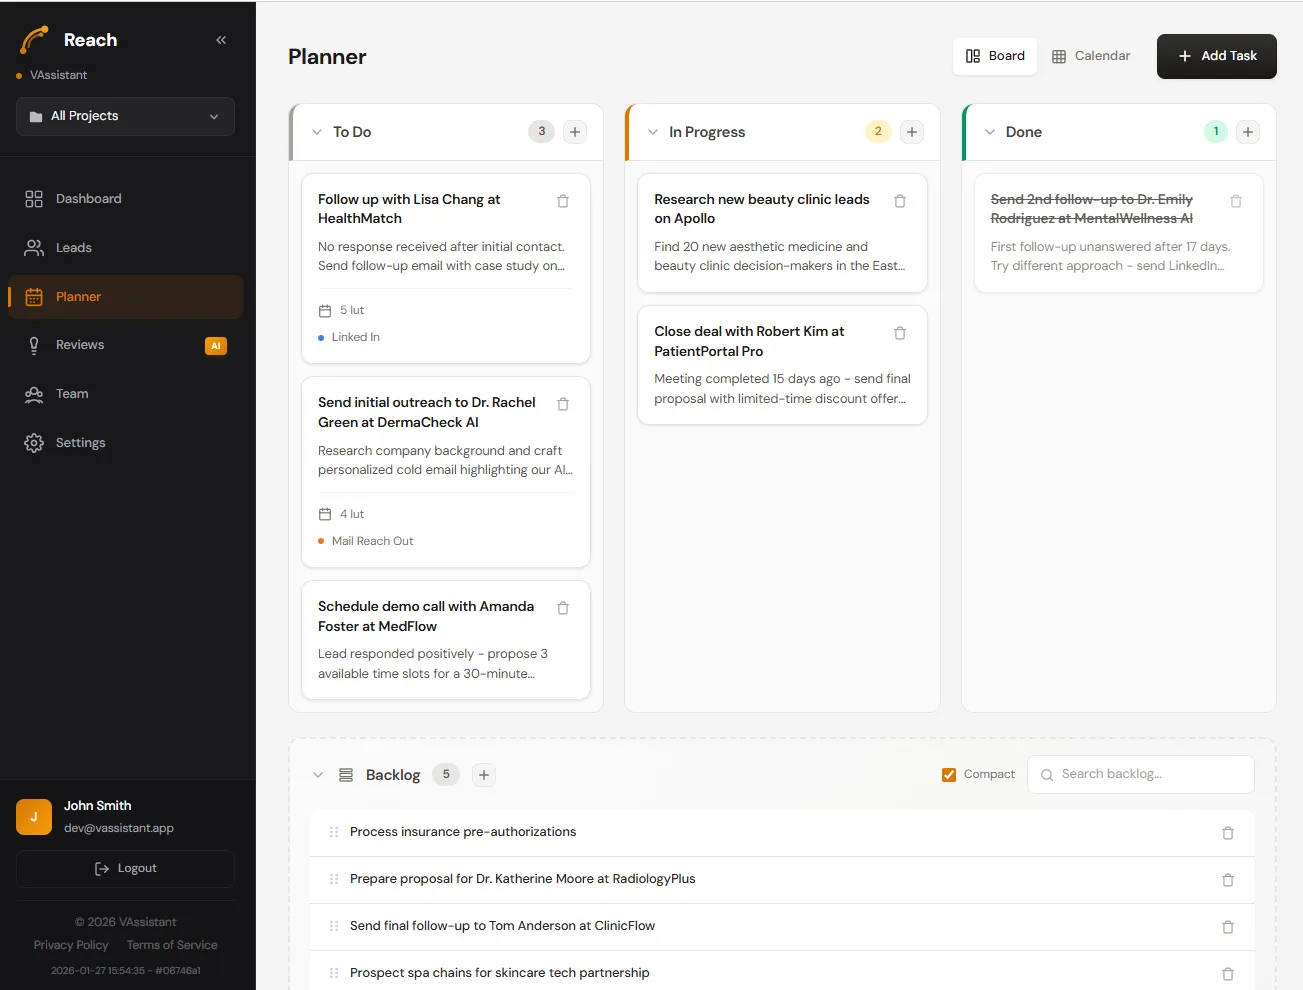Collapse the To Do column
1303x990 pixels.
coord(317,132)
